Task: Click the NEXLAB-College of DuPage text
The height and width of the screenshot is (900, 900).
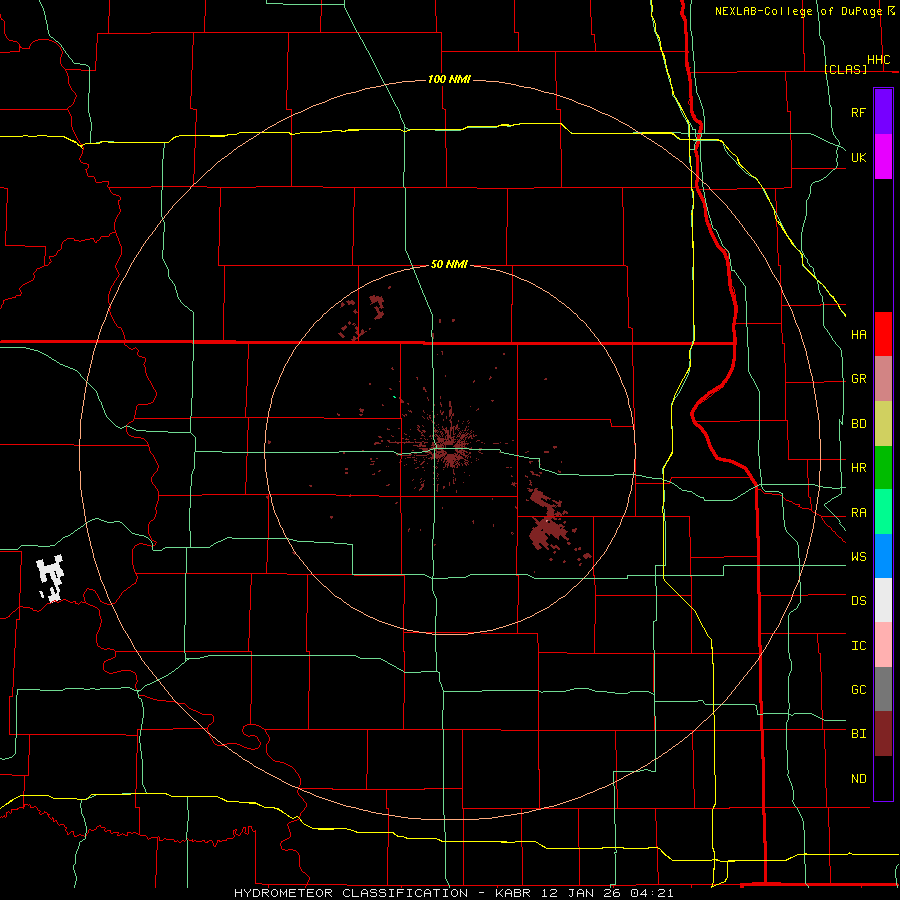Action: (798, 11)
